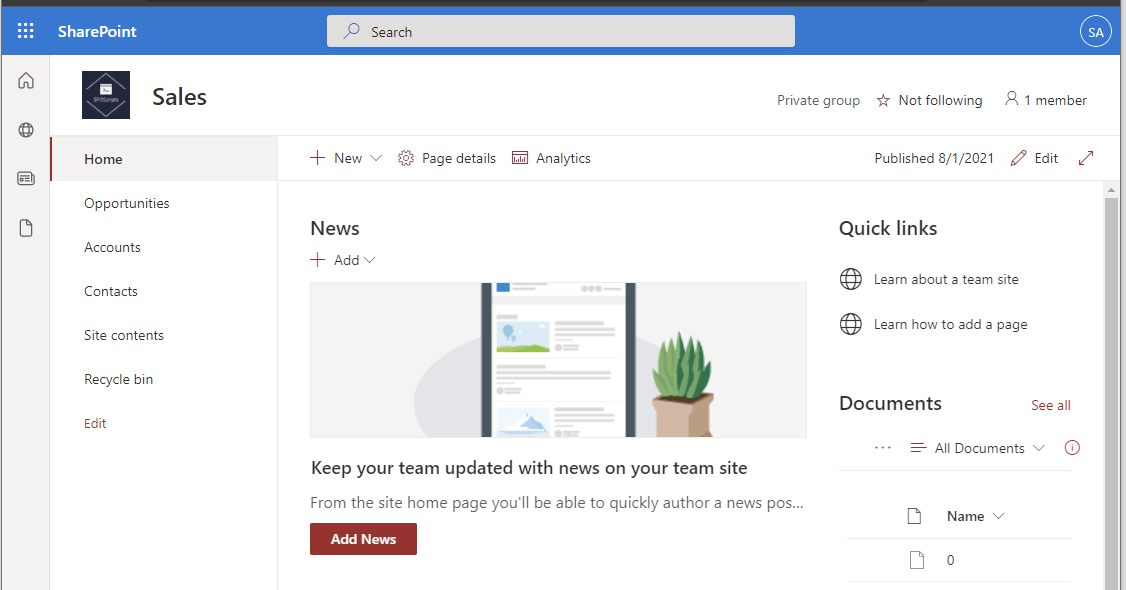Expand page to full screen icon
The image size is (1126, 590).
tap(1086, 158)
